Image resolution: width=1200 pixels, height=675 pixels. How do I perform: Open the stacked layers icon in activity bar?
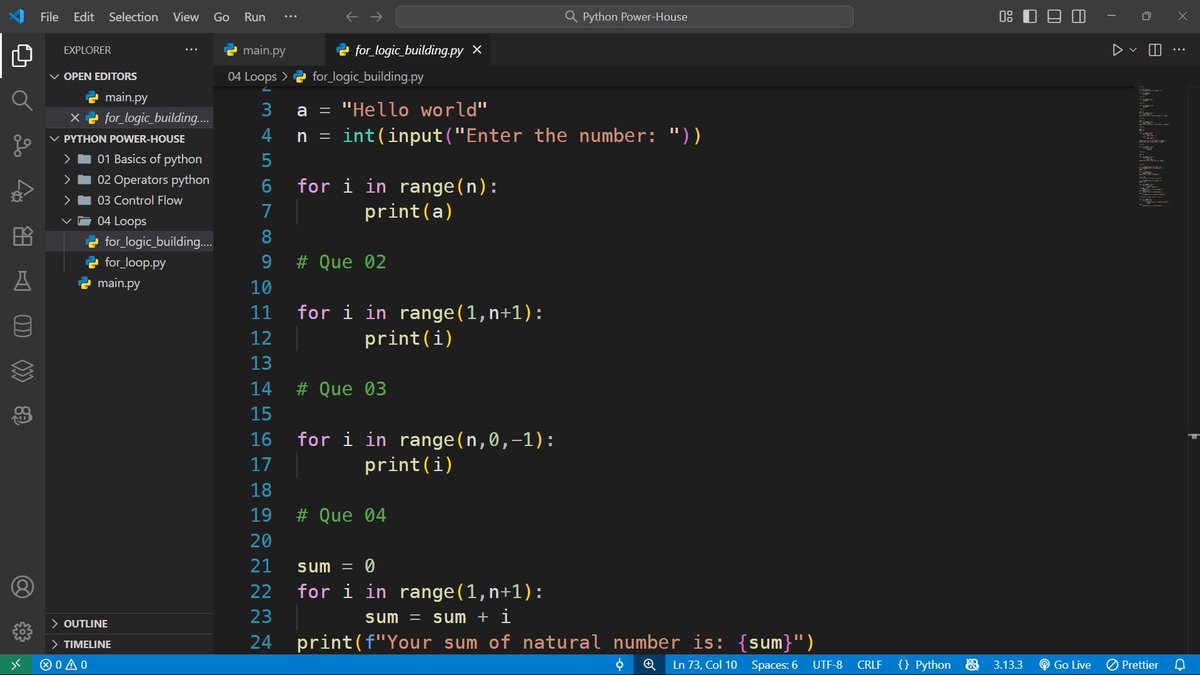[x=22, y=371]
